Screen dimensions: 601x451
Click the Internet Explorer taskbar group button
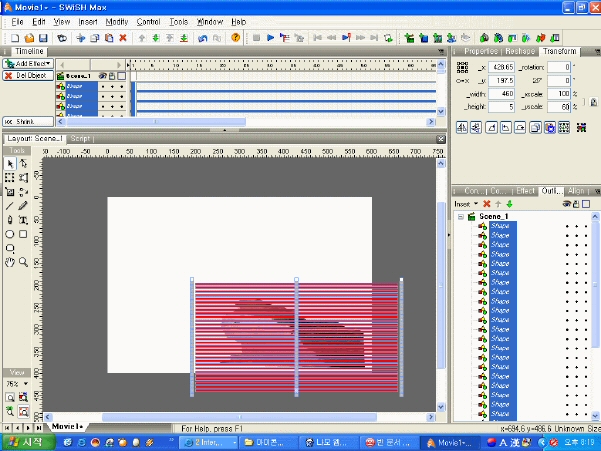(x=209, y=443)
